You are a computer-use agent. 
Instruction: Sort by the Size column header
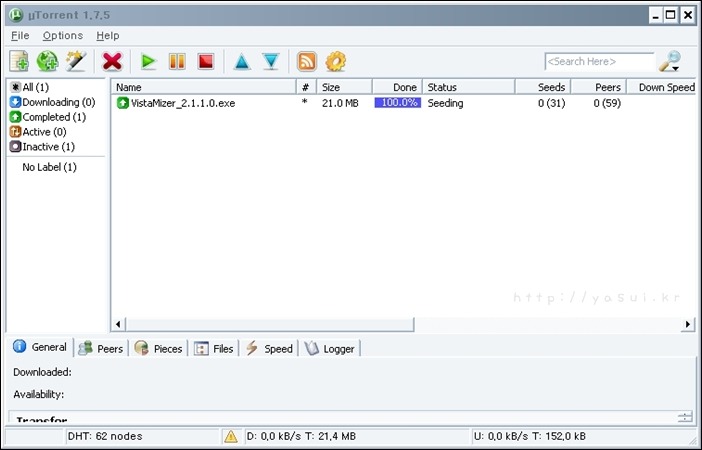click(344, 87)
